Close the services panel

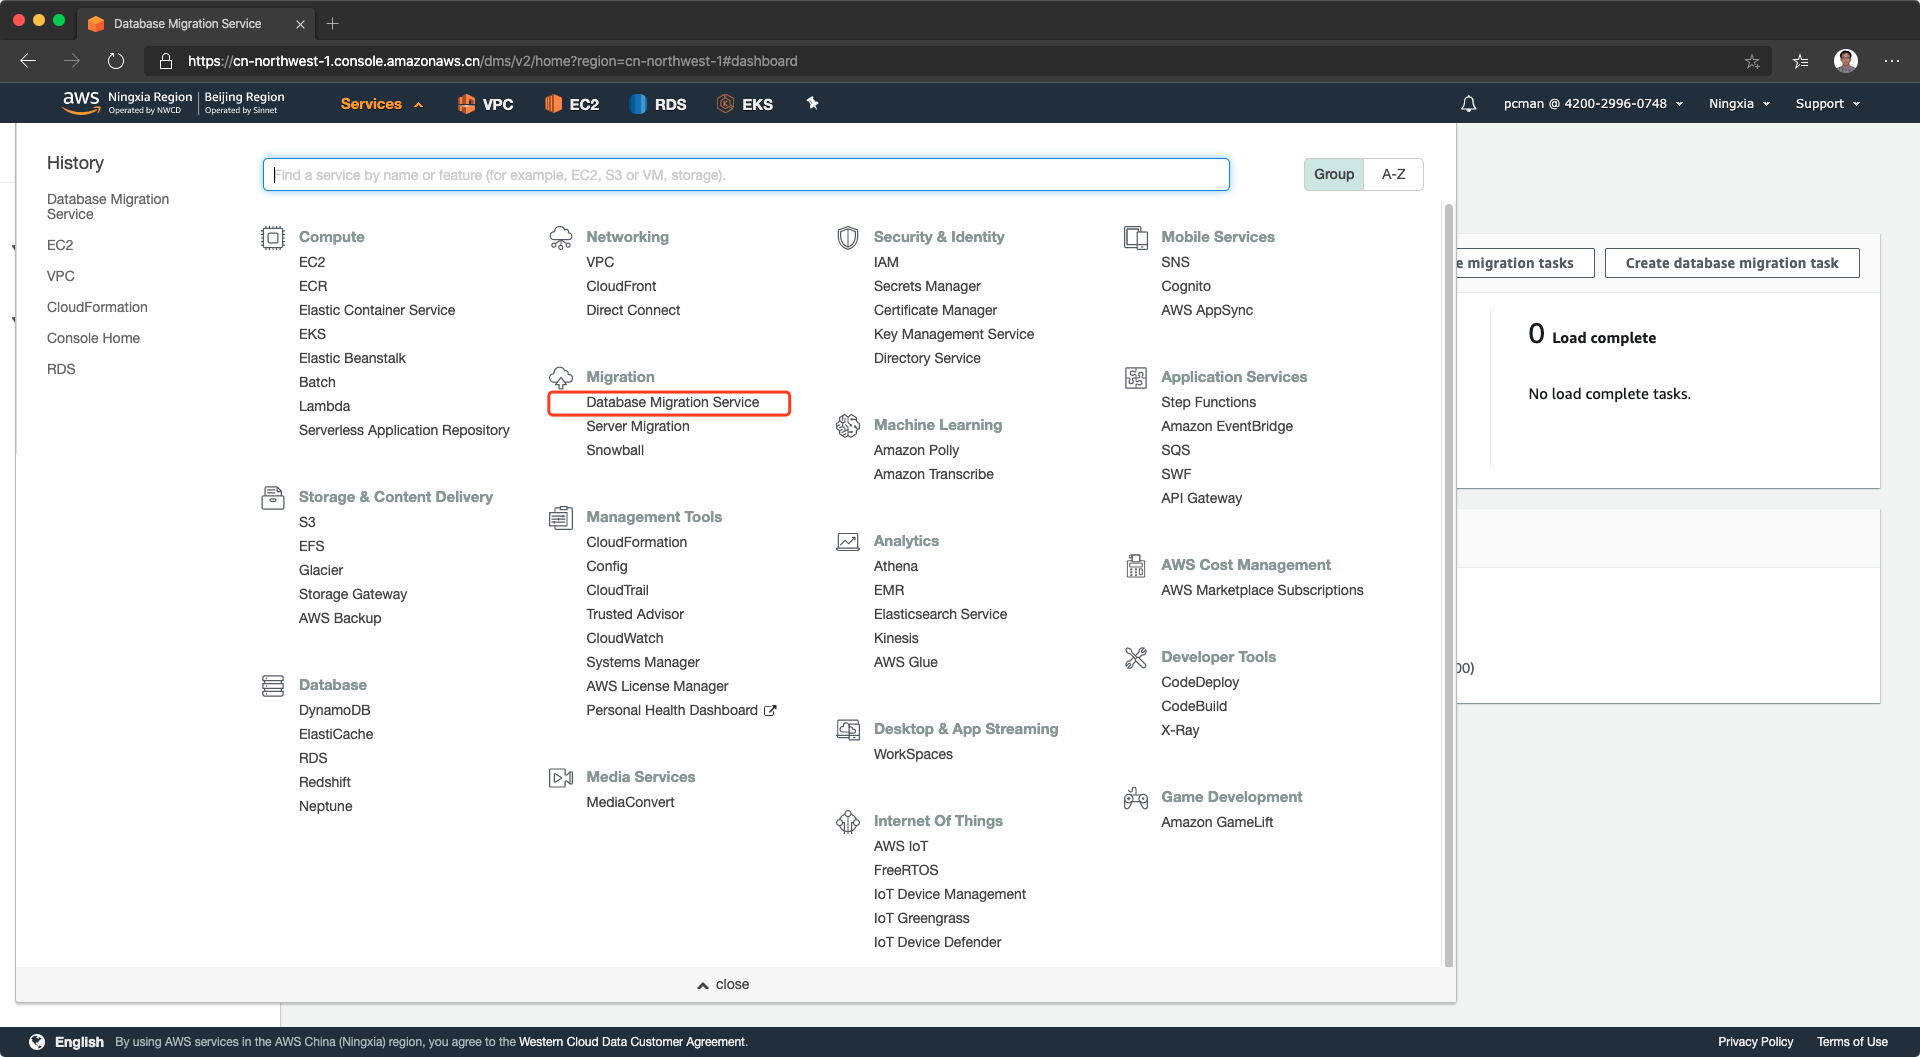point(723,984)
